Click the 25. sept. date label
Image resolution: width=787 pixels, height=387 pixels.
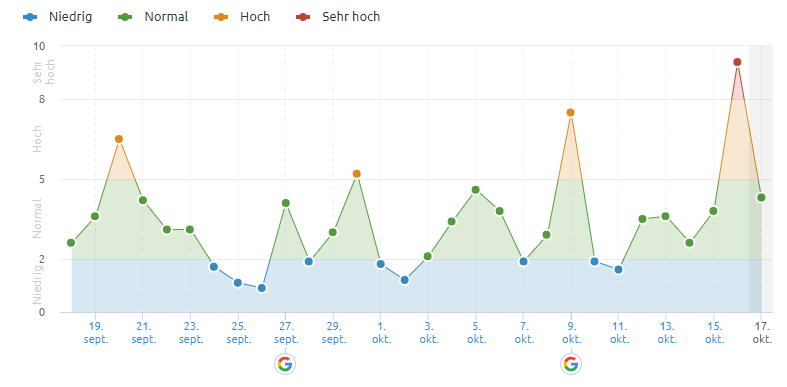point(239,333)
